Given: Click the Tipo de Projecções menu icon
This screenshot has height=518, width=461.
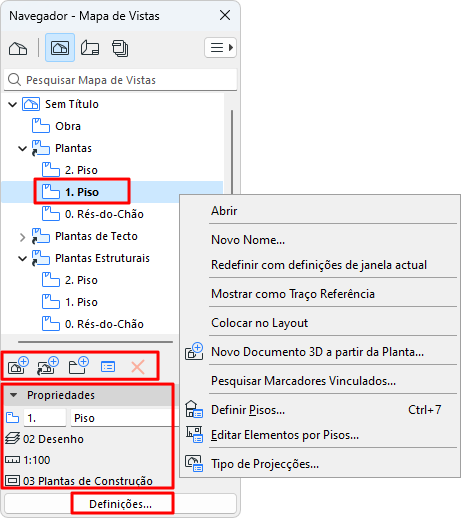Looking at the screenshot, I should pyautogui.click(x=194, y=463).
